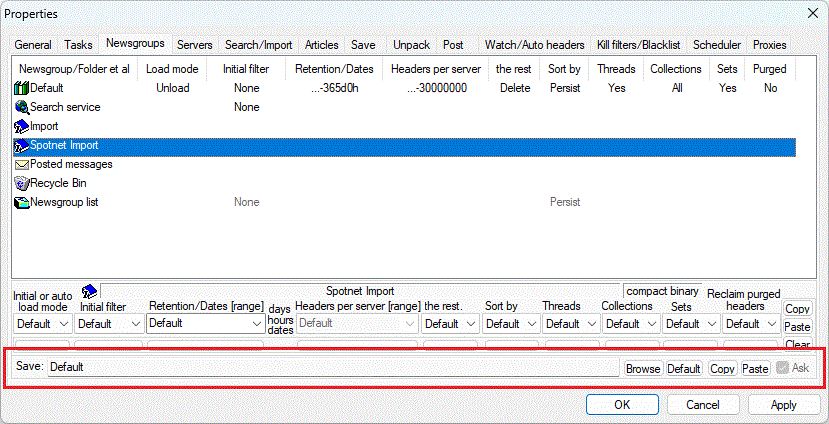Select the Newsgroup list icon
Viewport: 829px width, 424px height.
pyautogui.click(x=21, y=202)
